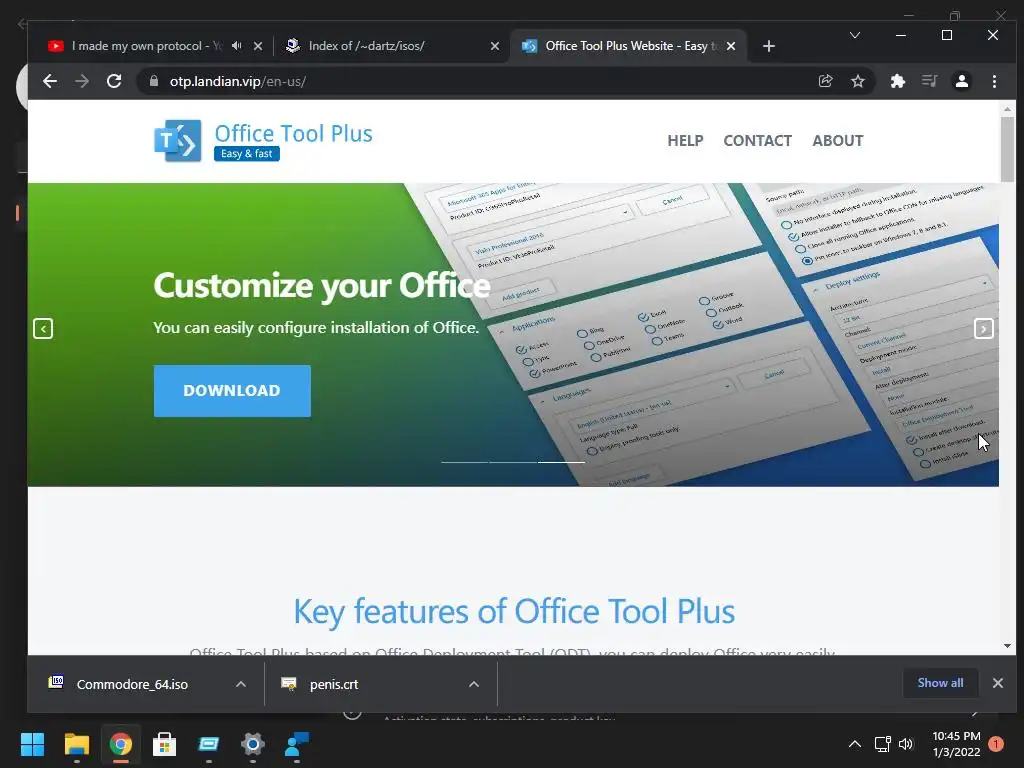Click the blue DOWNLOAD button
This screenshot has width=1024, height=768.
[232, 391]
